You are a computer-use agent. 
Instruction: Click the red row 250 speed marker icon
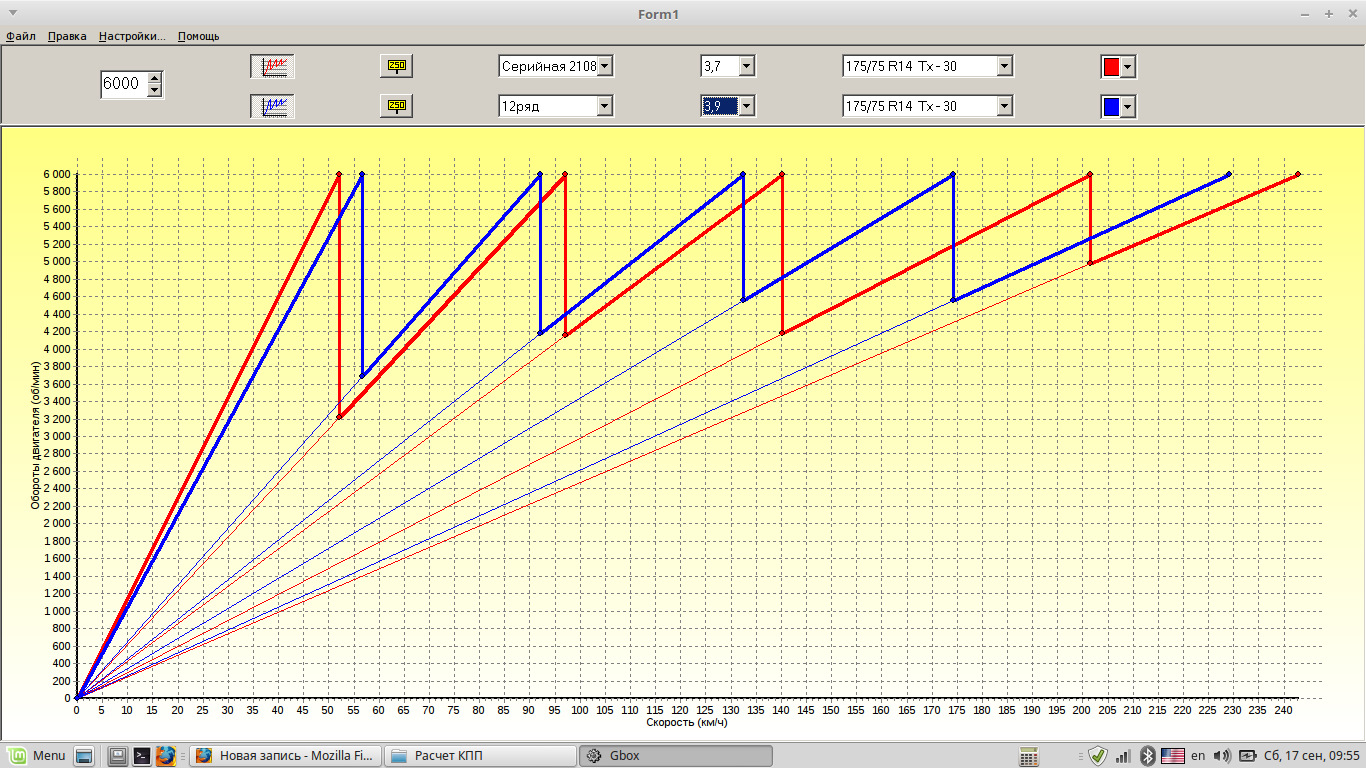(396, 66)
